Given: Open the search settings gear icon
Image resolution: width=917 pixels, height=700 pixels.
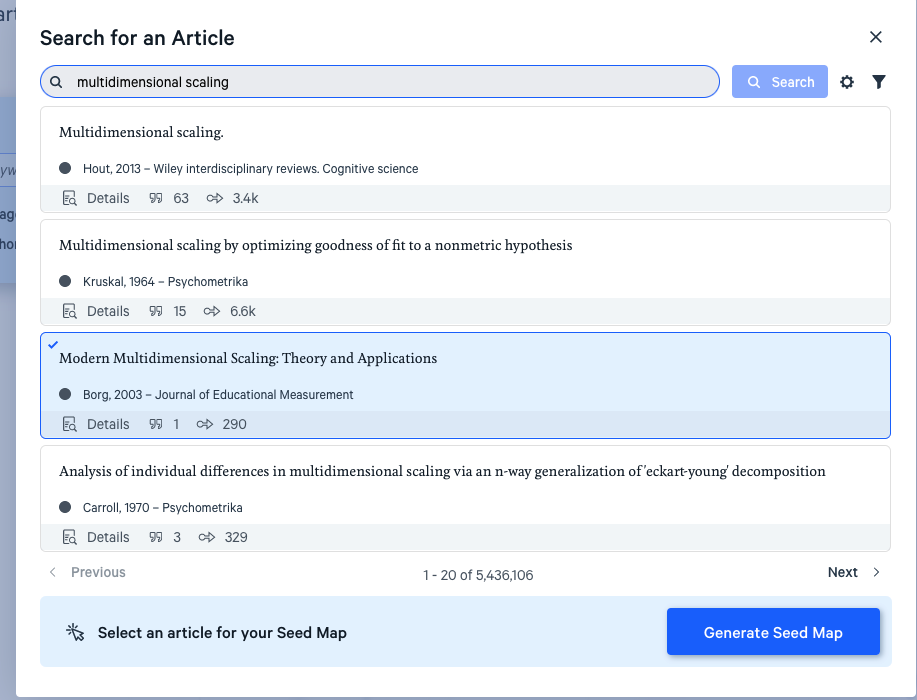Looking at the screenshot, I should (x=847, y=82).
